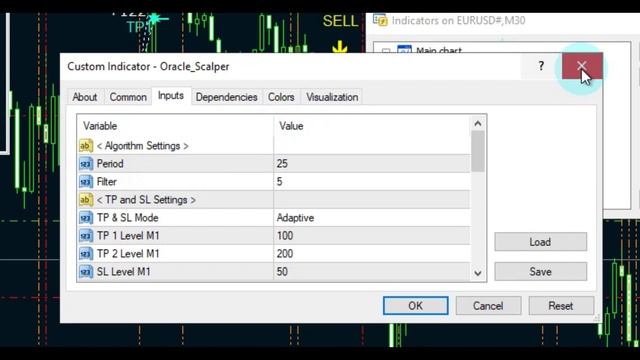This screenshot has height=360, width=640.
Task: Select the 'Period' variable label
Action: [110, 164]
